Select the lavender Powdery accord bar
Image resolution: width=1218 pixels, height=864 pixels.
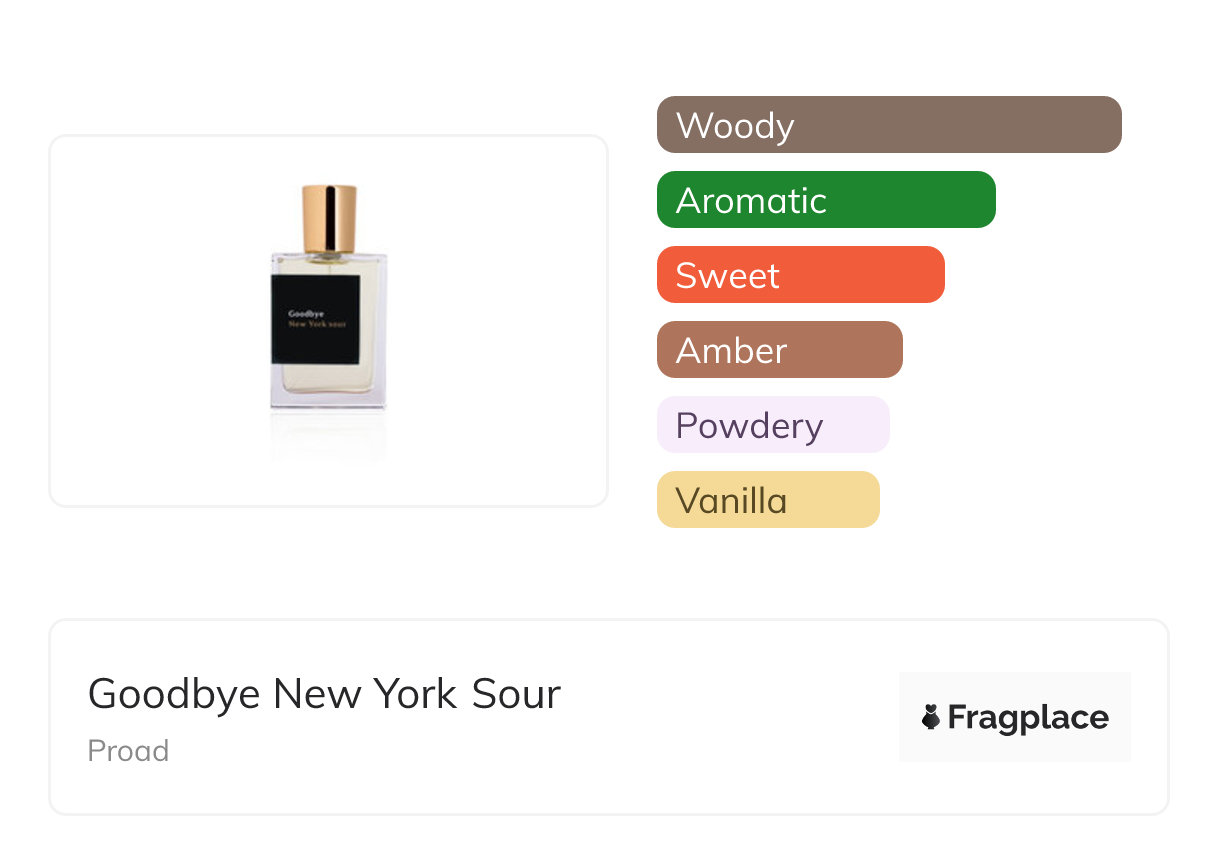pos(772,425)
